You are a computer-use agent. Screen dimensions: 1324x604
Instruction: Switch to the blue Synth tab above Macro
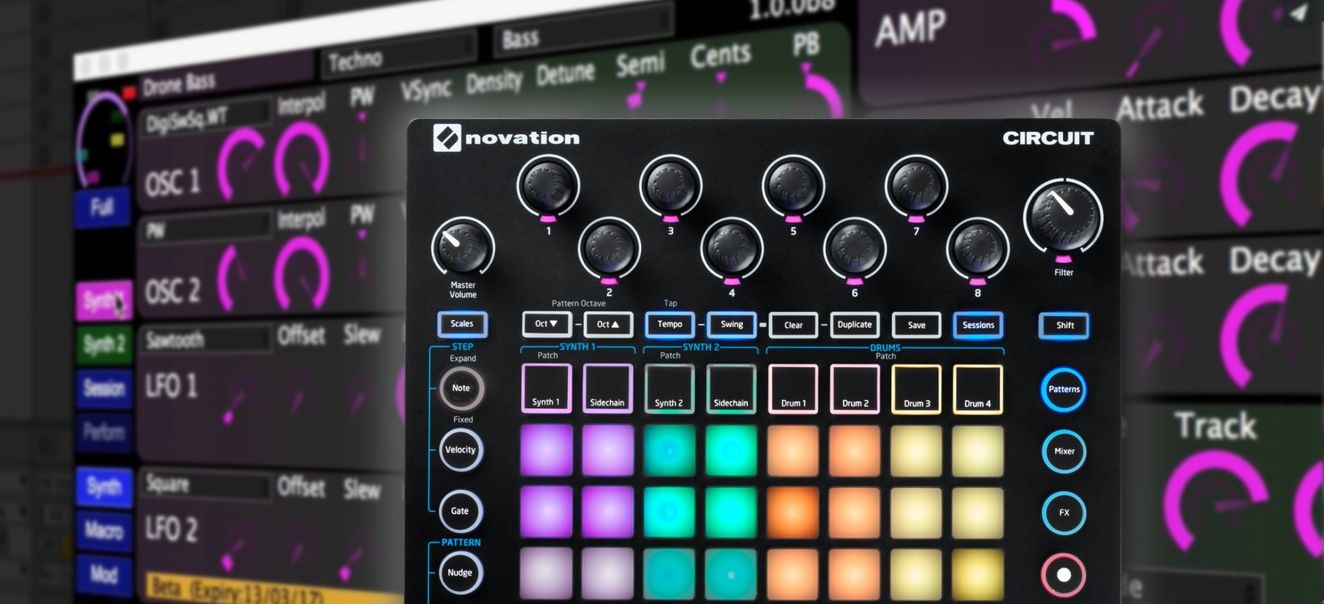pyautogui.click(x=104, y=487)
